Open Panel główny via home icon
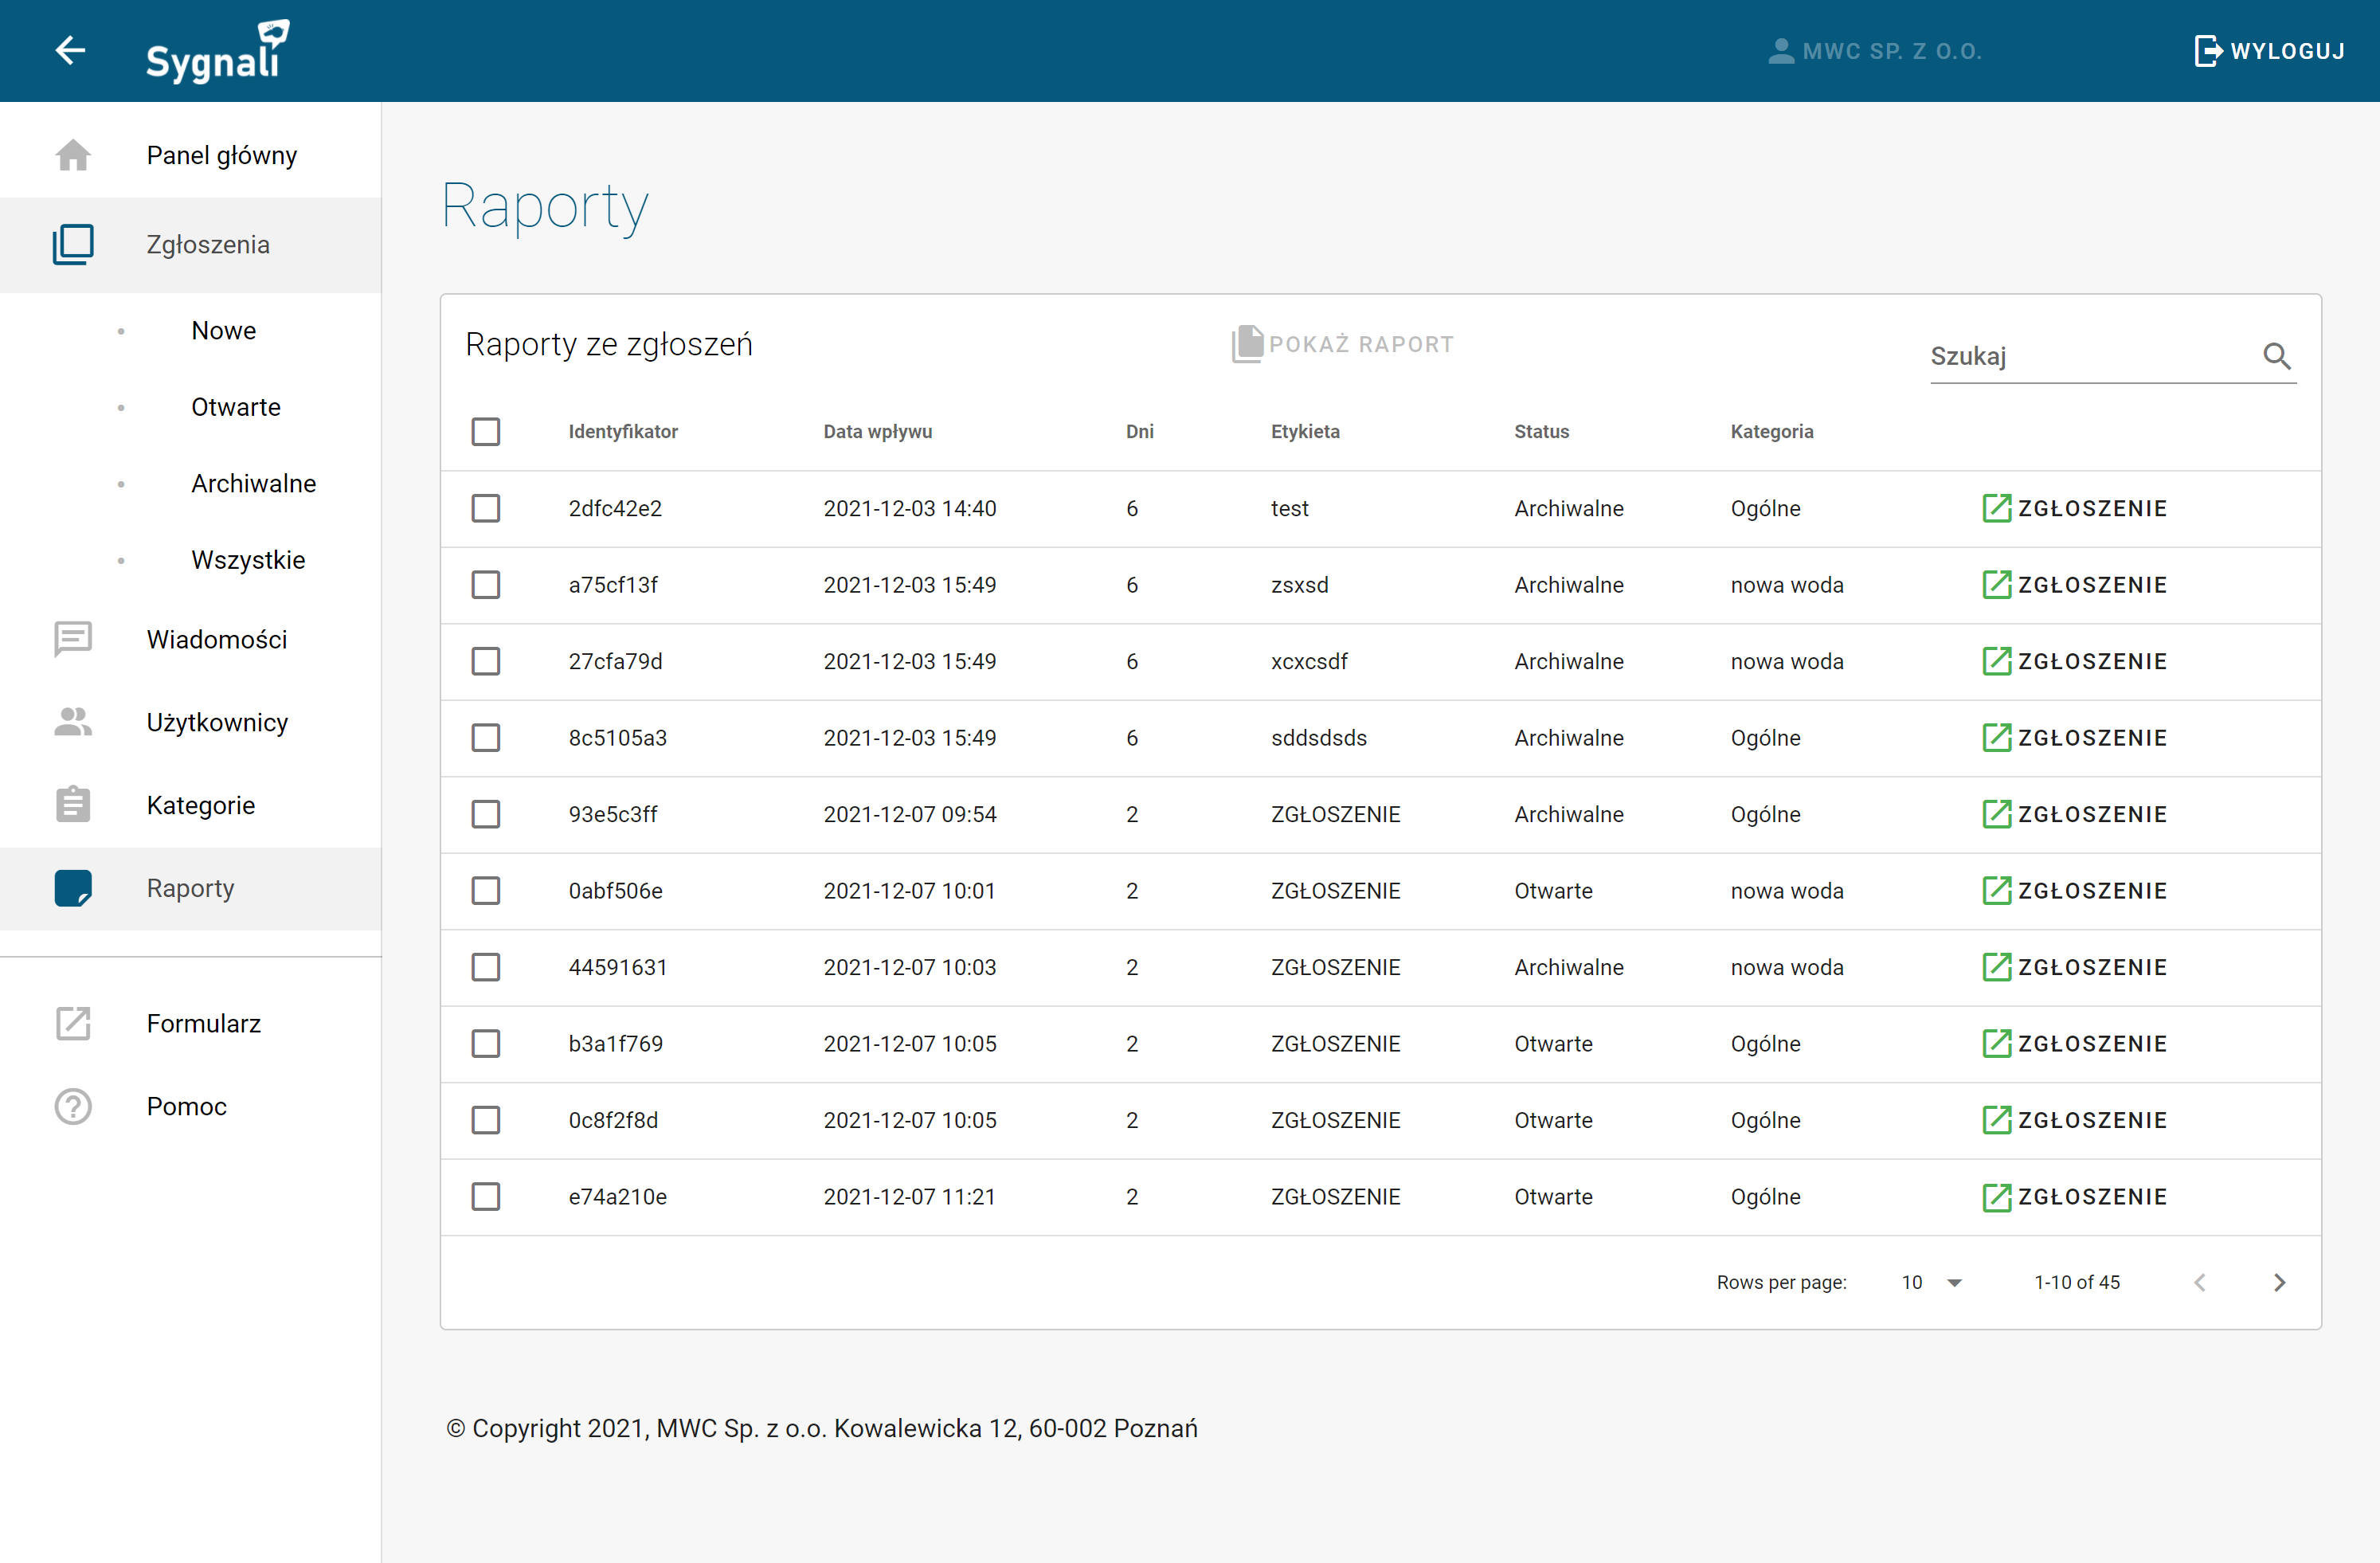The height and width of the screenshot is (1563, 2380). point(73,155)
